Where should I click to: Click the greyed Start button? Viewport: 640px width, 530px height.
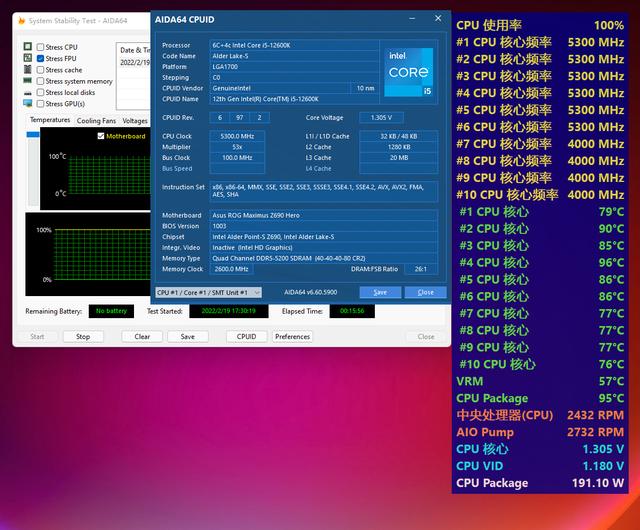pyautogui.click(x=37, y=336)
